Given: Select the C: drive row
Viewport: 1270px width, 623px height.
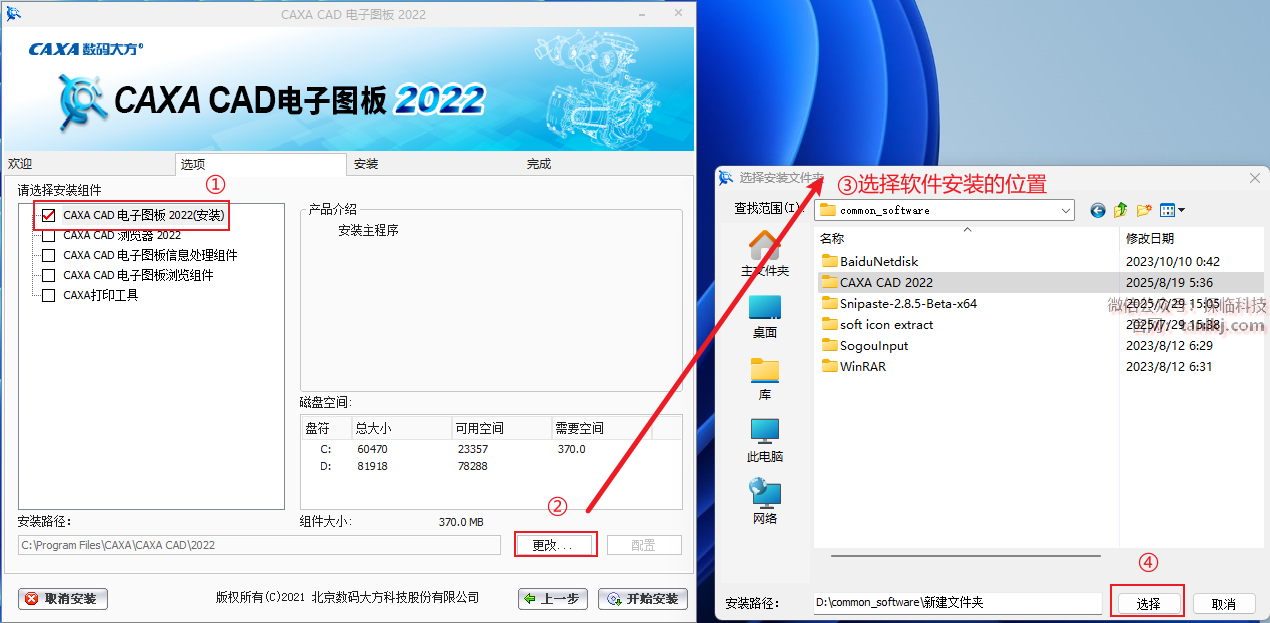Looking at the screenshot, I should click(x=491, y=449).
